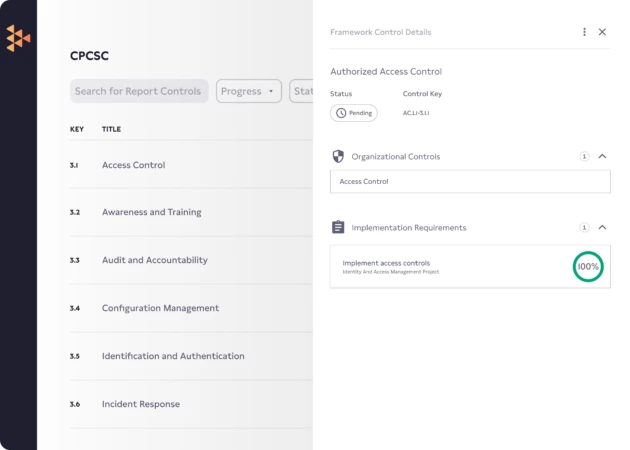Image resolution: width=630 pixels, height=450 pixels.
Task: Select the Configuration Management row
Action: (160, 308)
